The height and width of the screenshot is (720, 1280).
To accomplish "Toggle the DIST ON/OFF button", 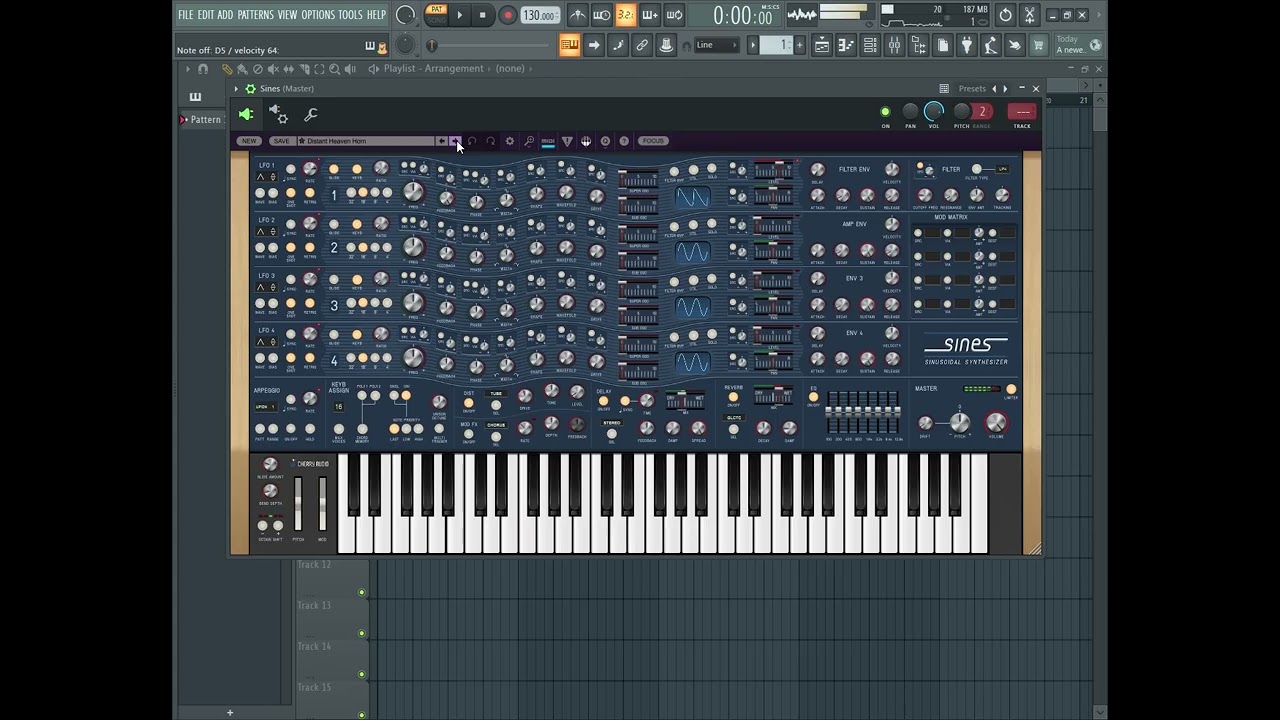I will click(x=469, y=404).
